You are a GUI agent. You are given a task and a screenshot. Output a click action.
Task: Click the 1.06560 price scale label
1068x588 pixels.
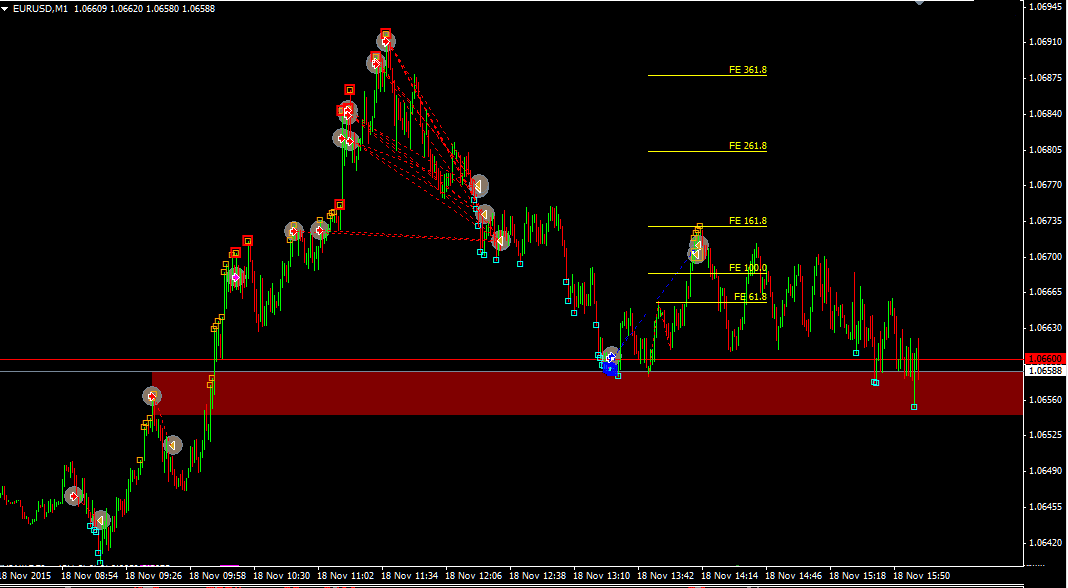point(1046,400)
